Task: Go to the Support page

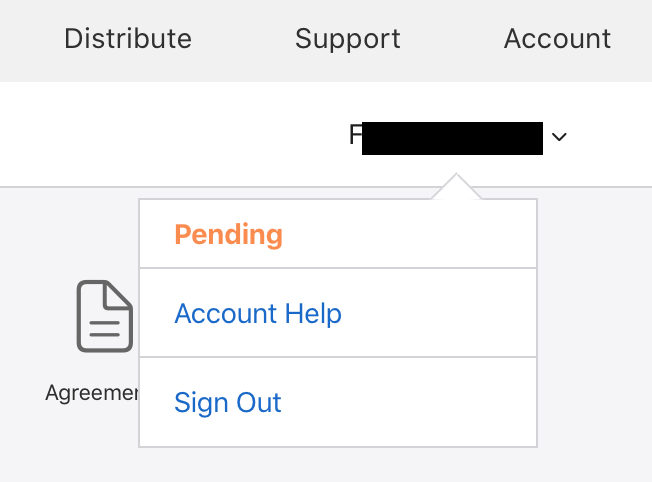Action: point(347,39)
